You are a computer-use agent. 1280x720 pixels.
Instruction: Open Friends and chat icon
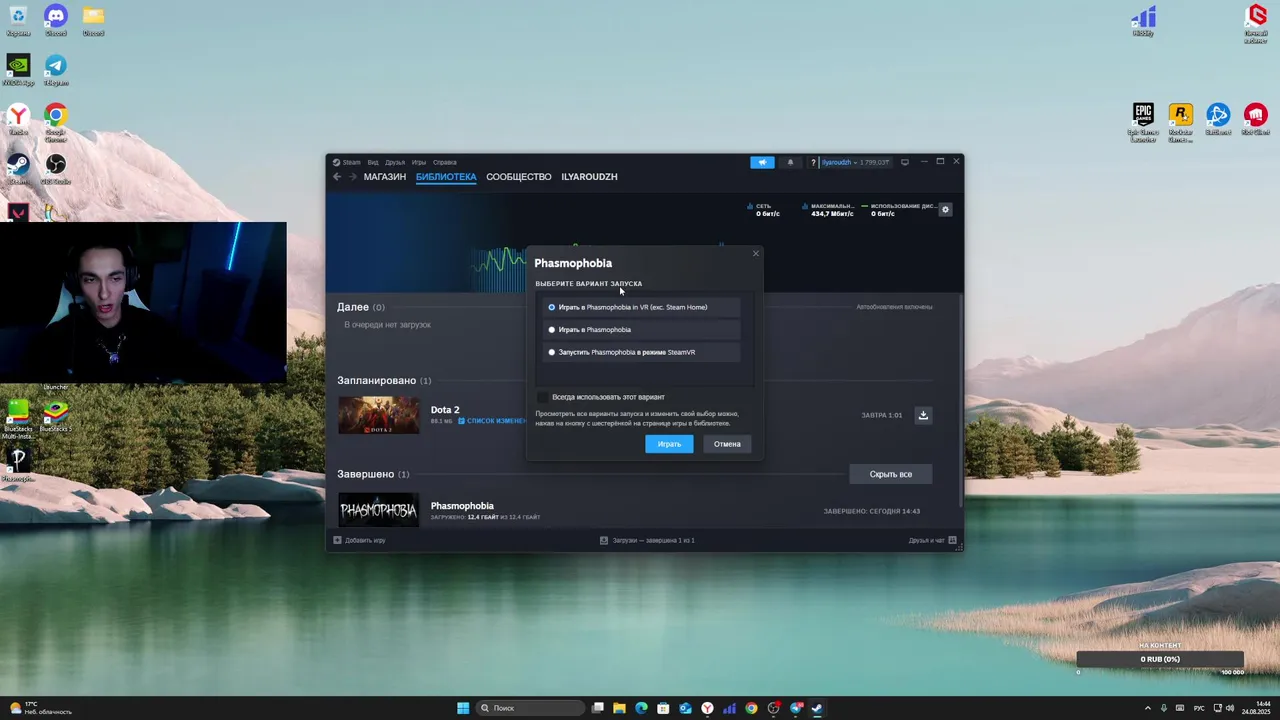pos(953,540)
